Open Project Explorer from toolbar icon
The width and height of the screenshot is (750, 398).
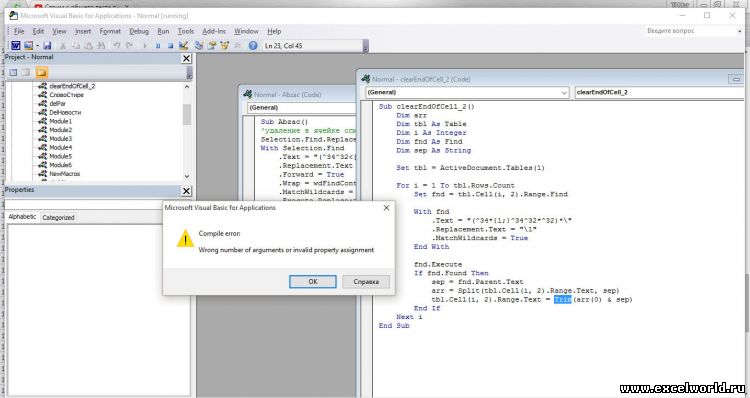199,45
